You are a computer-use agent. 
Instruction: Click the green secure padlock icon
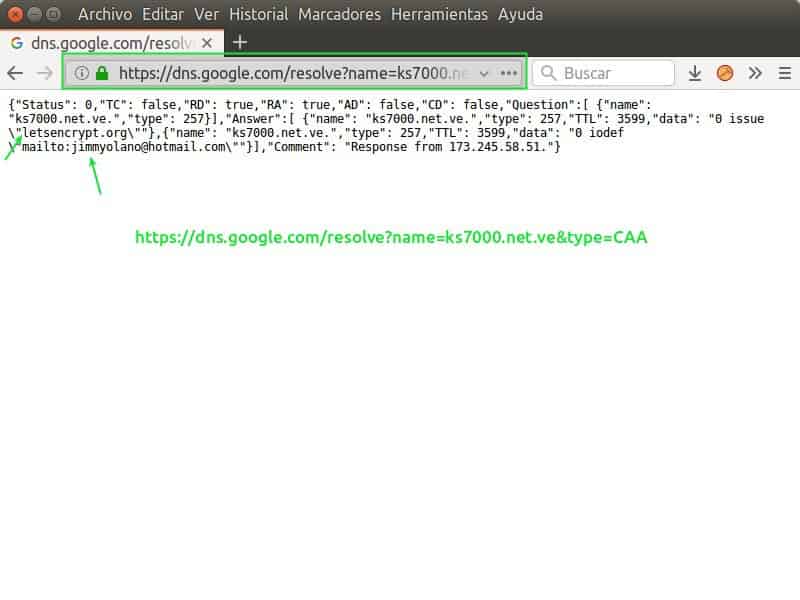click(102, 73)
